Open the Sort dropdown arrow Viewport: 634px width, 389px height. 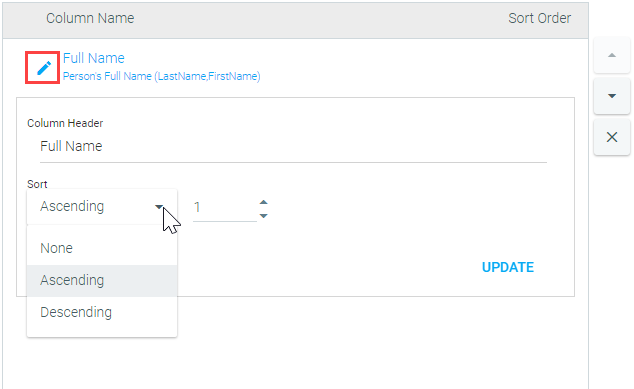pos(159,207)
